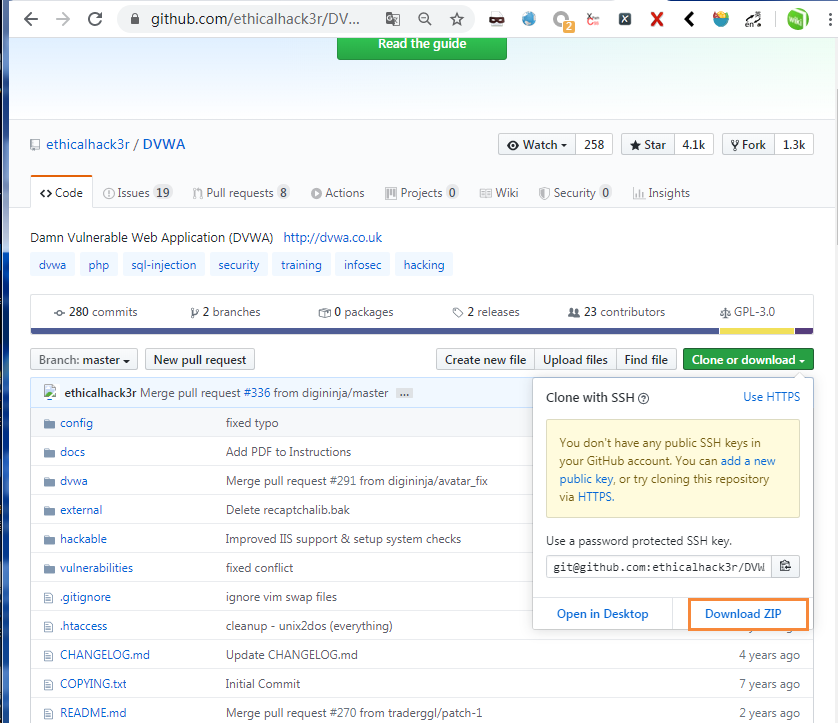Open the GPL-3.0 license link

(x=748, y=312)
